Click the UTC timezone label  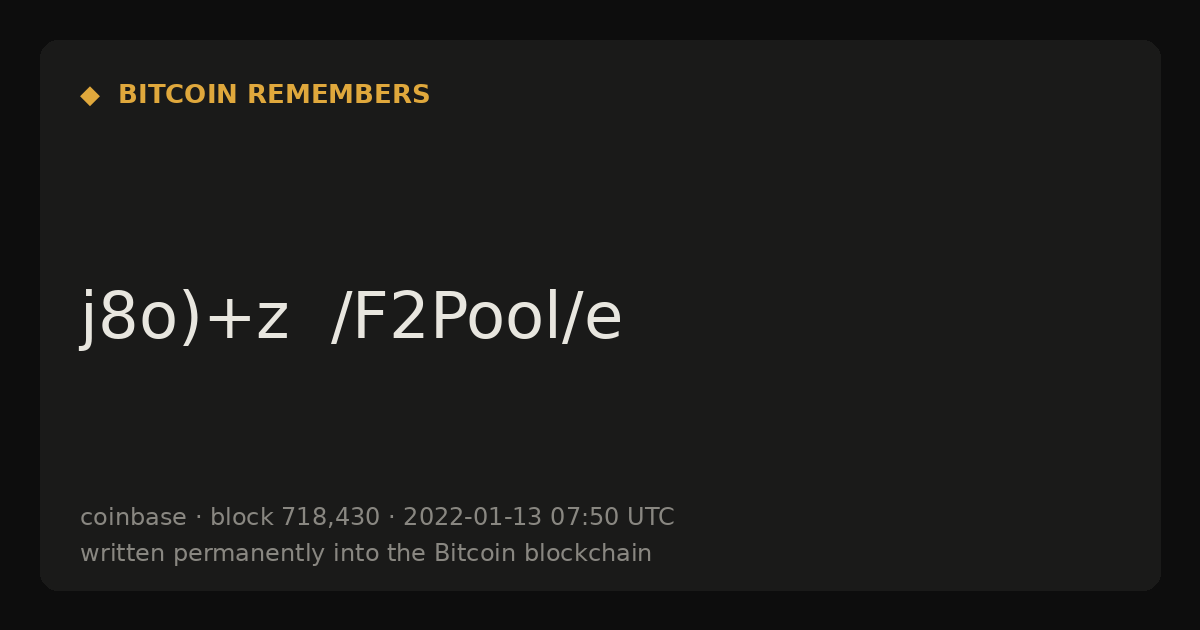click(651, 517)
